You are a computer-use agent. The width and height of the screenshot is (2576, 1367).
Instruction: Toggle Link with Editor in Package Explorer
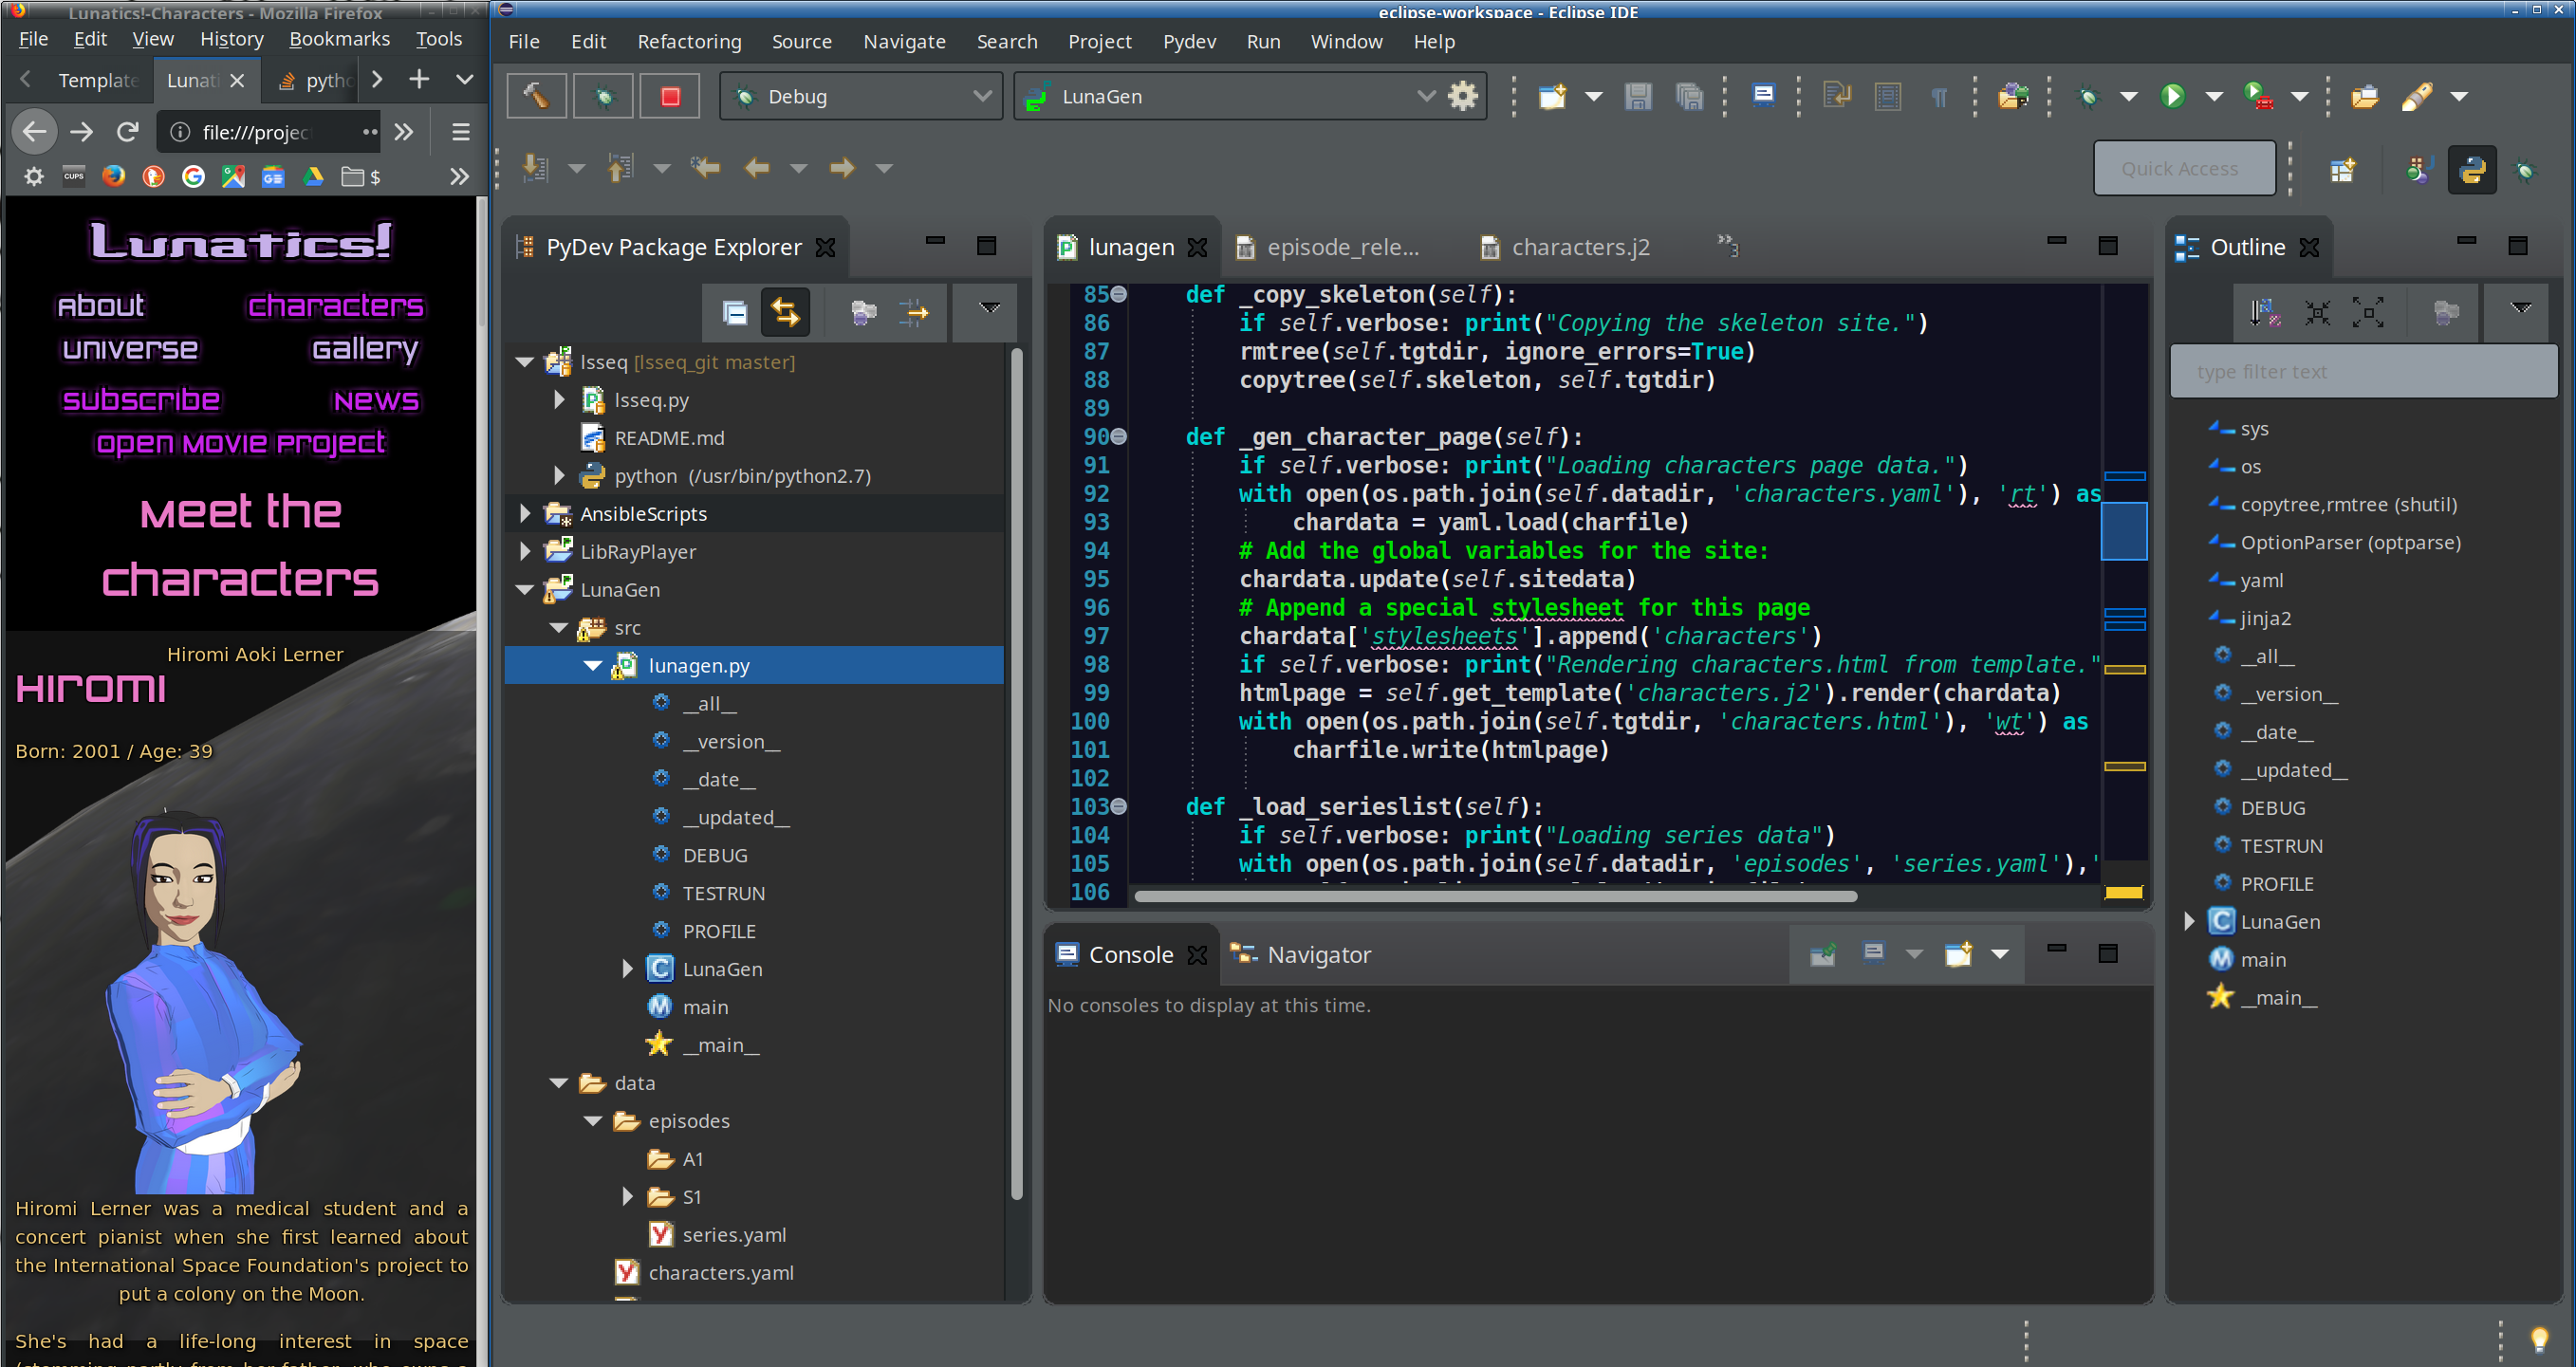click(786, 313)
